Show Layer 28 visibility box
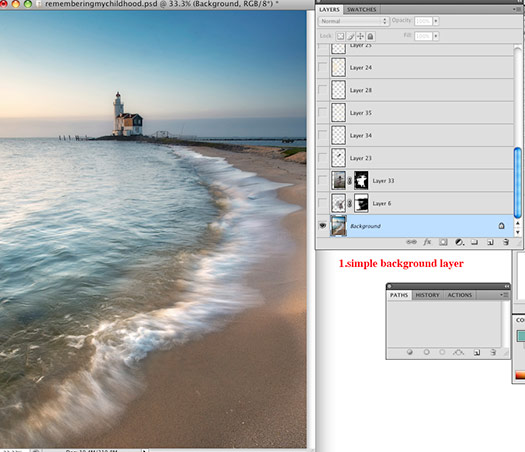This screenshot has width=525, height=452. click(322, 90)
